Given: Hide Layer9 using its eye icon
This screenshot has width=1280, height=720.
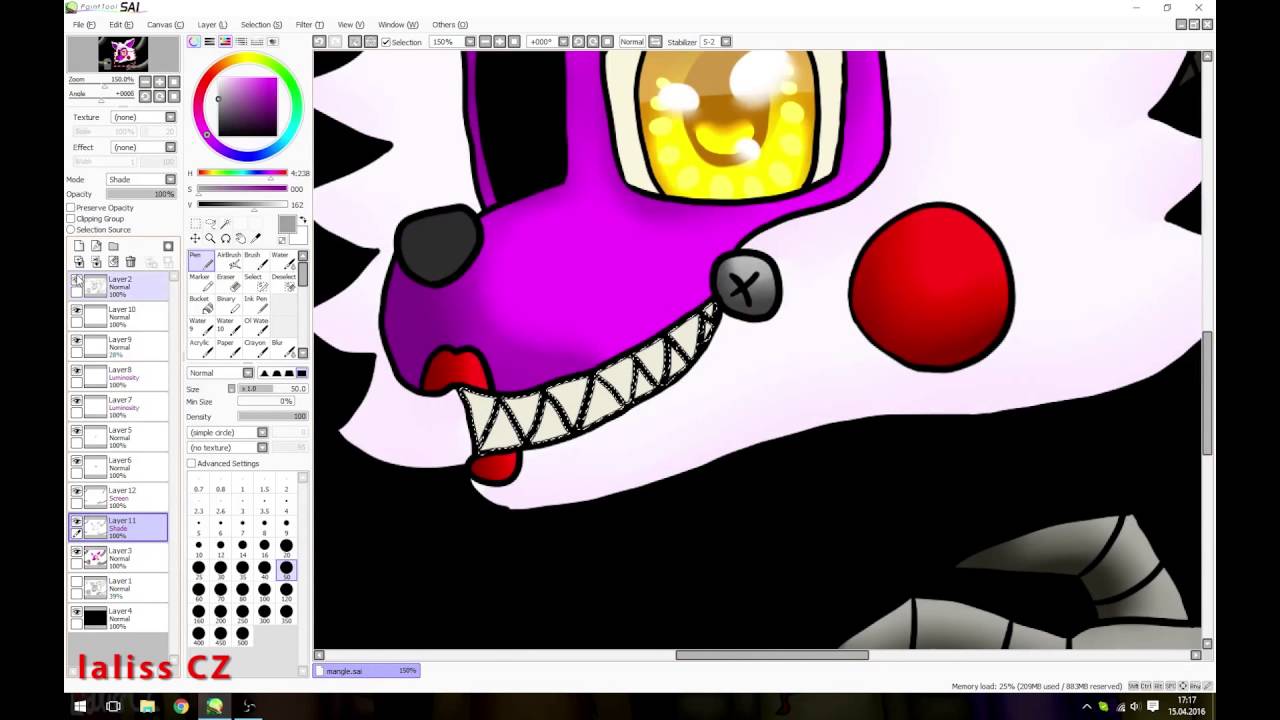Looking at the screenshot, I should (77, 341).
